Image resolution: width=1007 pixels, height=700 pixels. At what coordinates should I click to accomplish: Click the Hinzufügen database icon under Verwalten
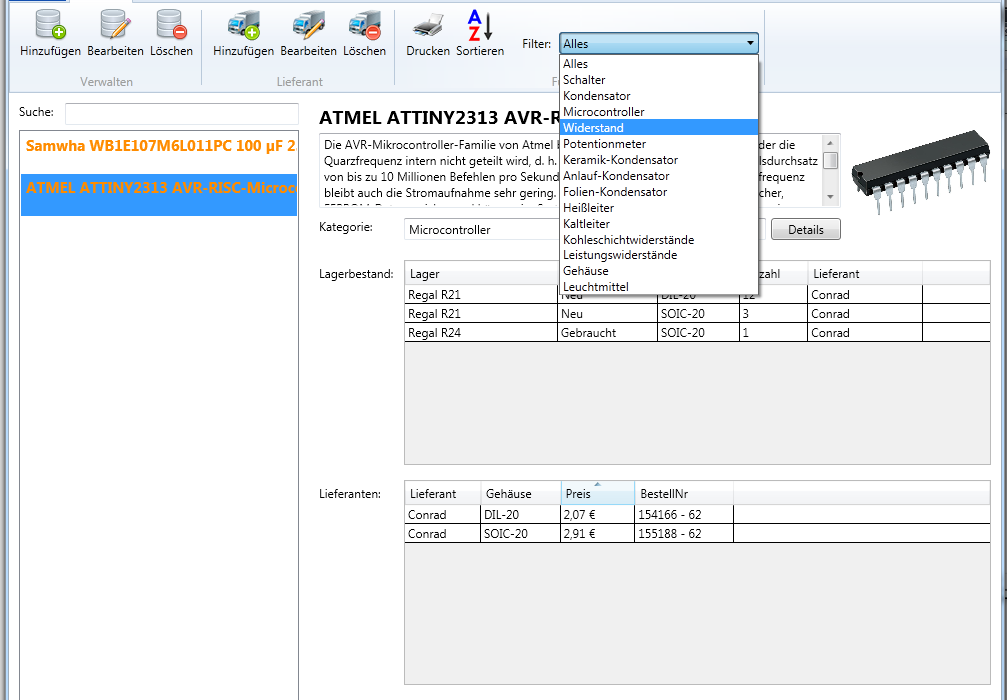pos(50,26)
